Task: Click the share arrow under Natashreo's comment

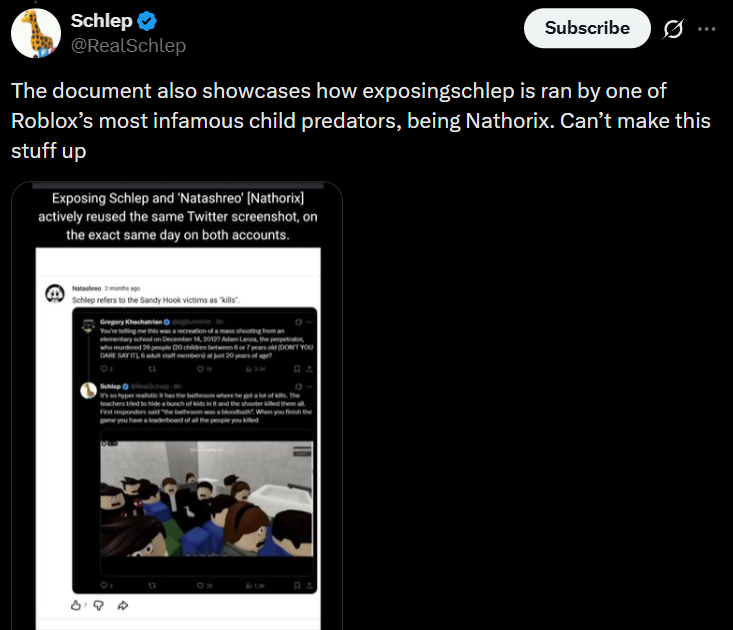Action: pos(124,605)
